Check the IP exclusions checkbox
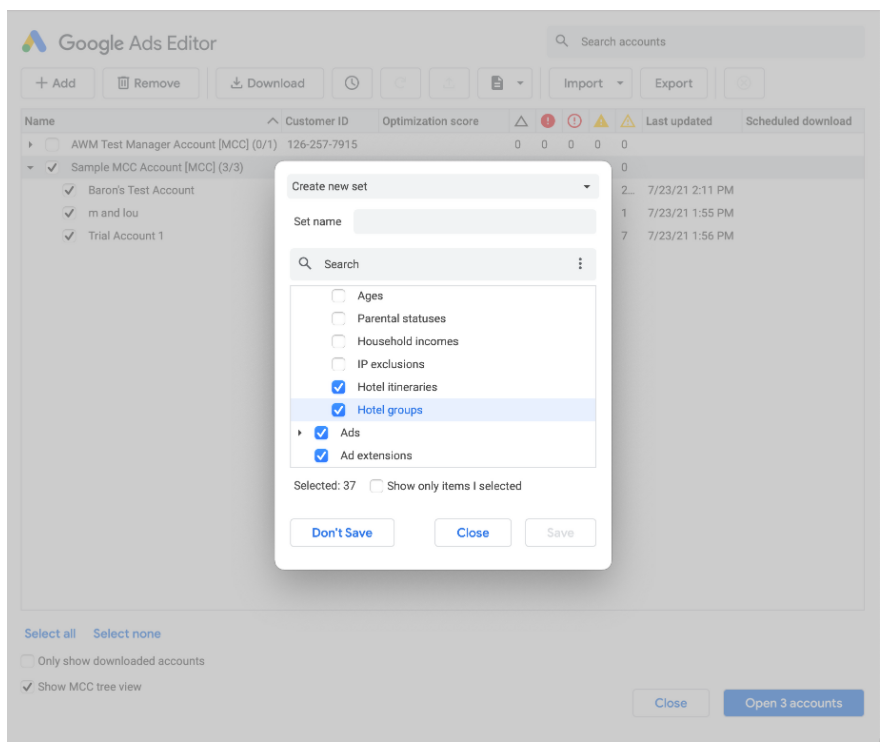This screenshot has height=748, width=891. 338,364
